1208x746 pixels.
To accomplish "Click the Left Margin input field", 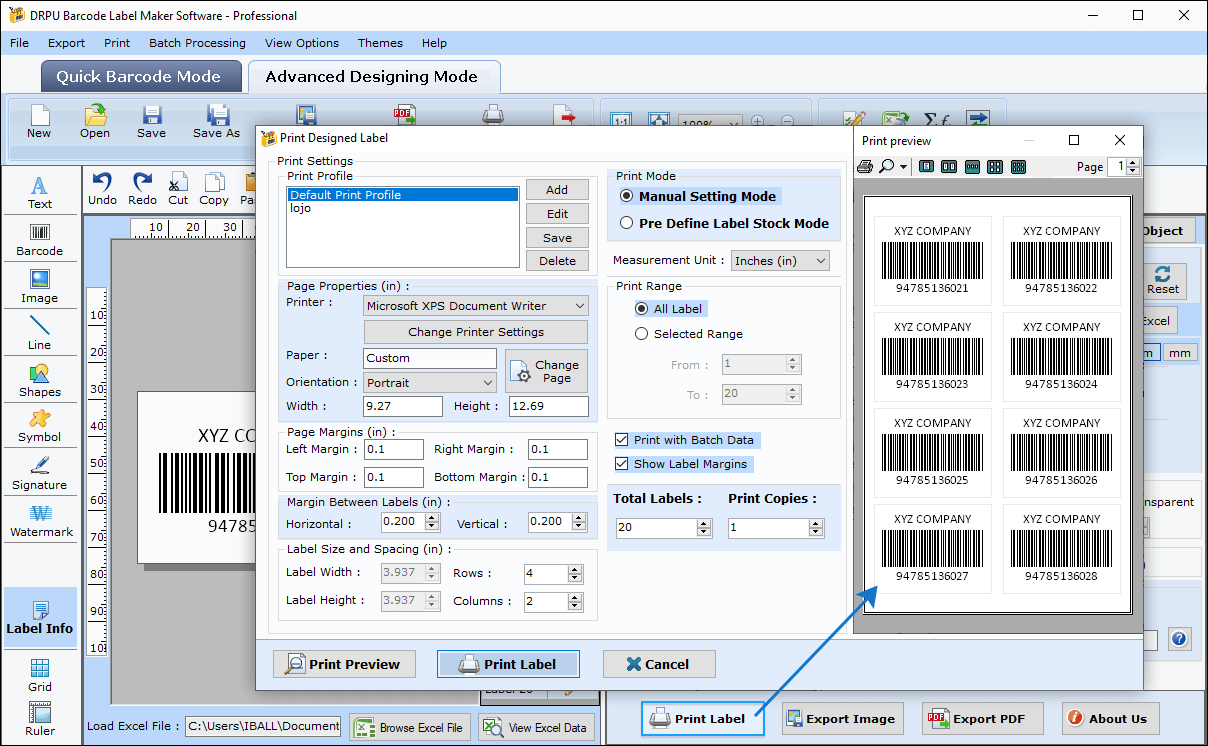I will click(394, 450).
